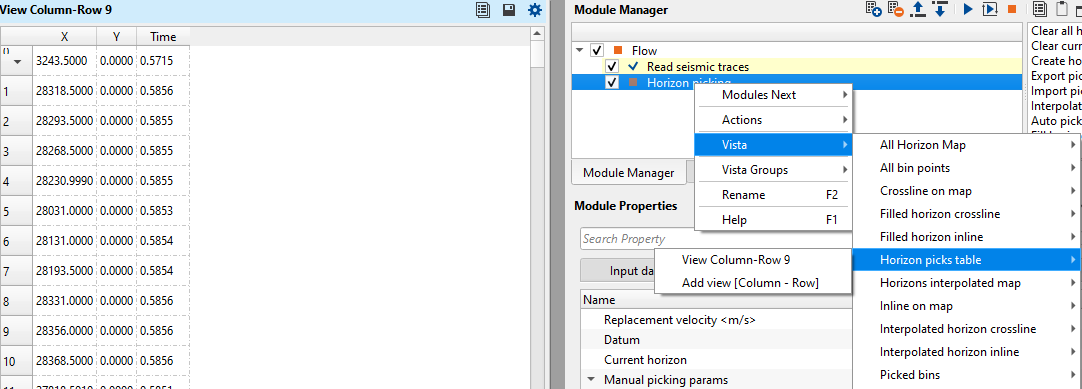Screen dimensions: 1082x389
Task: Click the X column header
Action: pos(64,37)
